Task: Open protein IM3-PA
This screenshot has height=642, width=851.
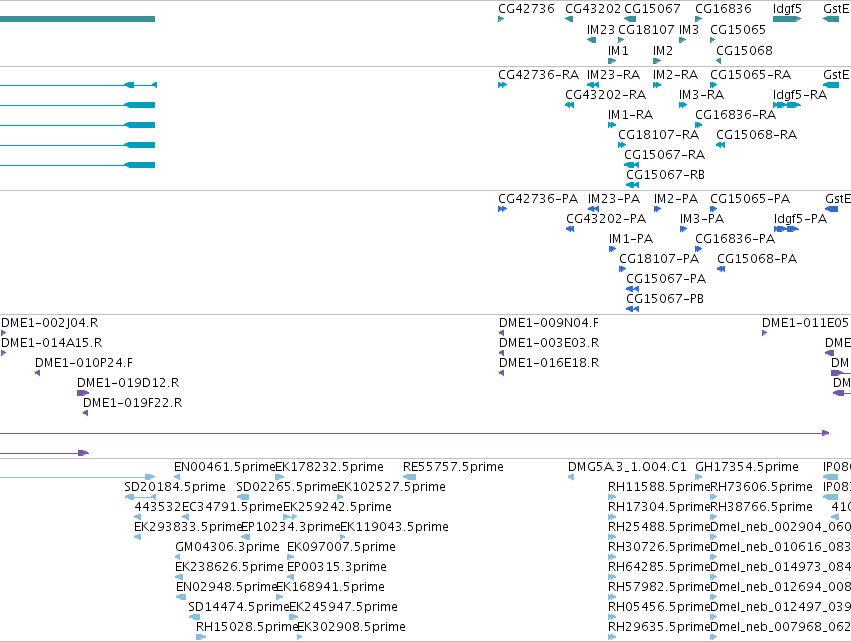Action: coord(702,219)
